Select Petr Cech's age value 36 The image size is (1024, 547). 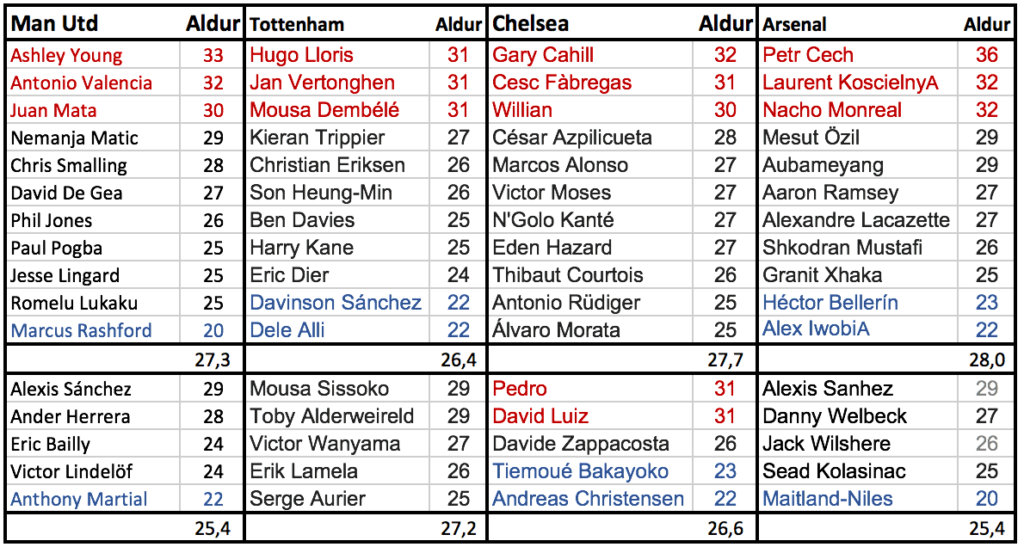(987, 55)
